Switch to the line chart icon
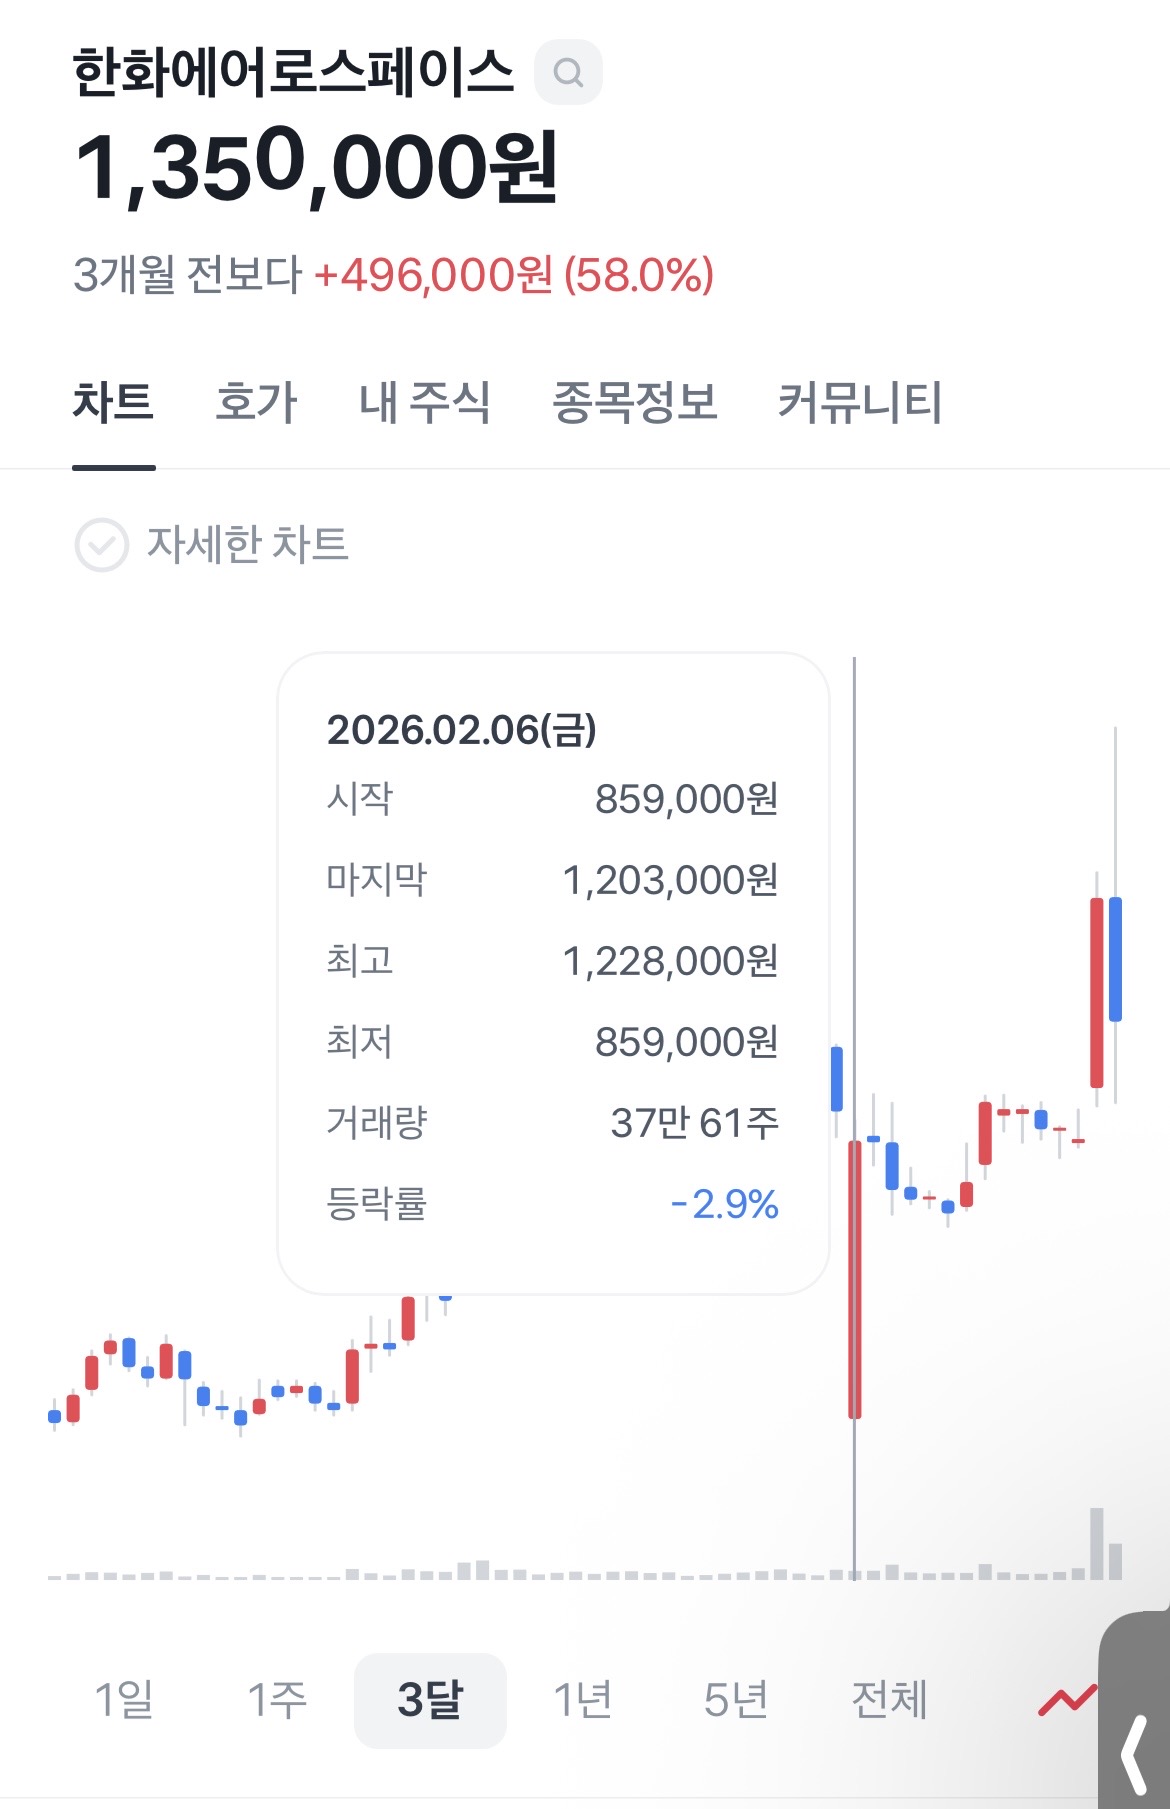 [x=1066, y=1699]
